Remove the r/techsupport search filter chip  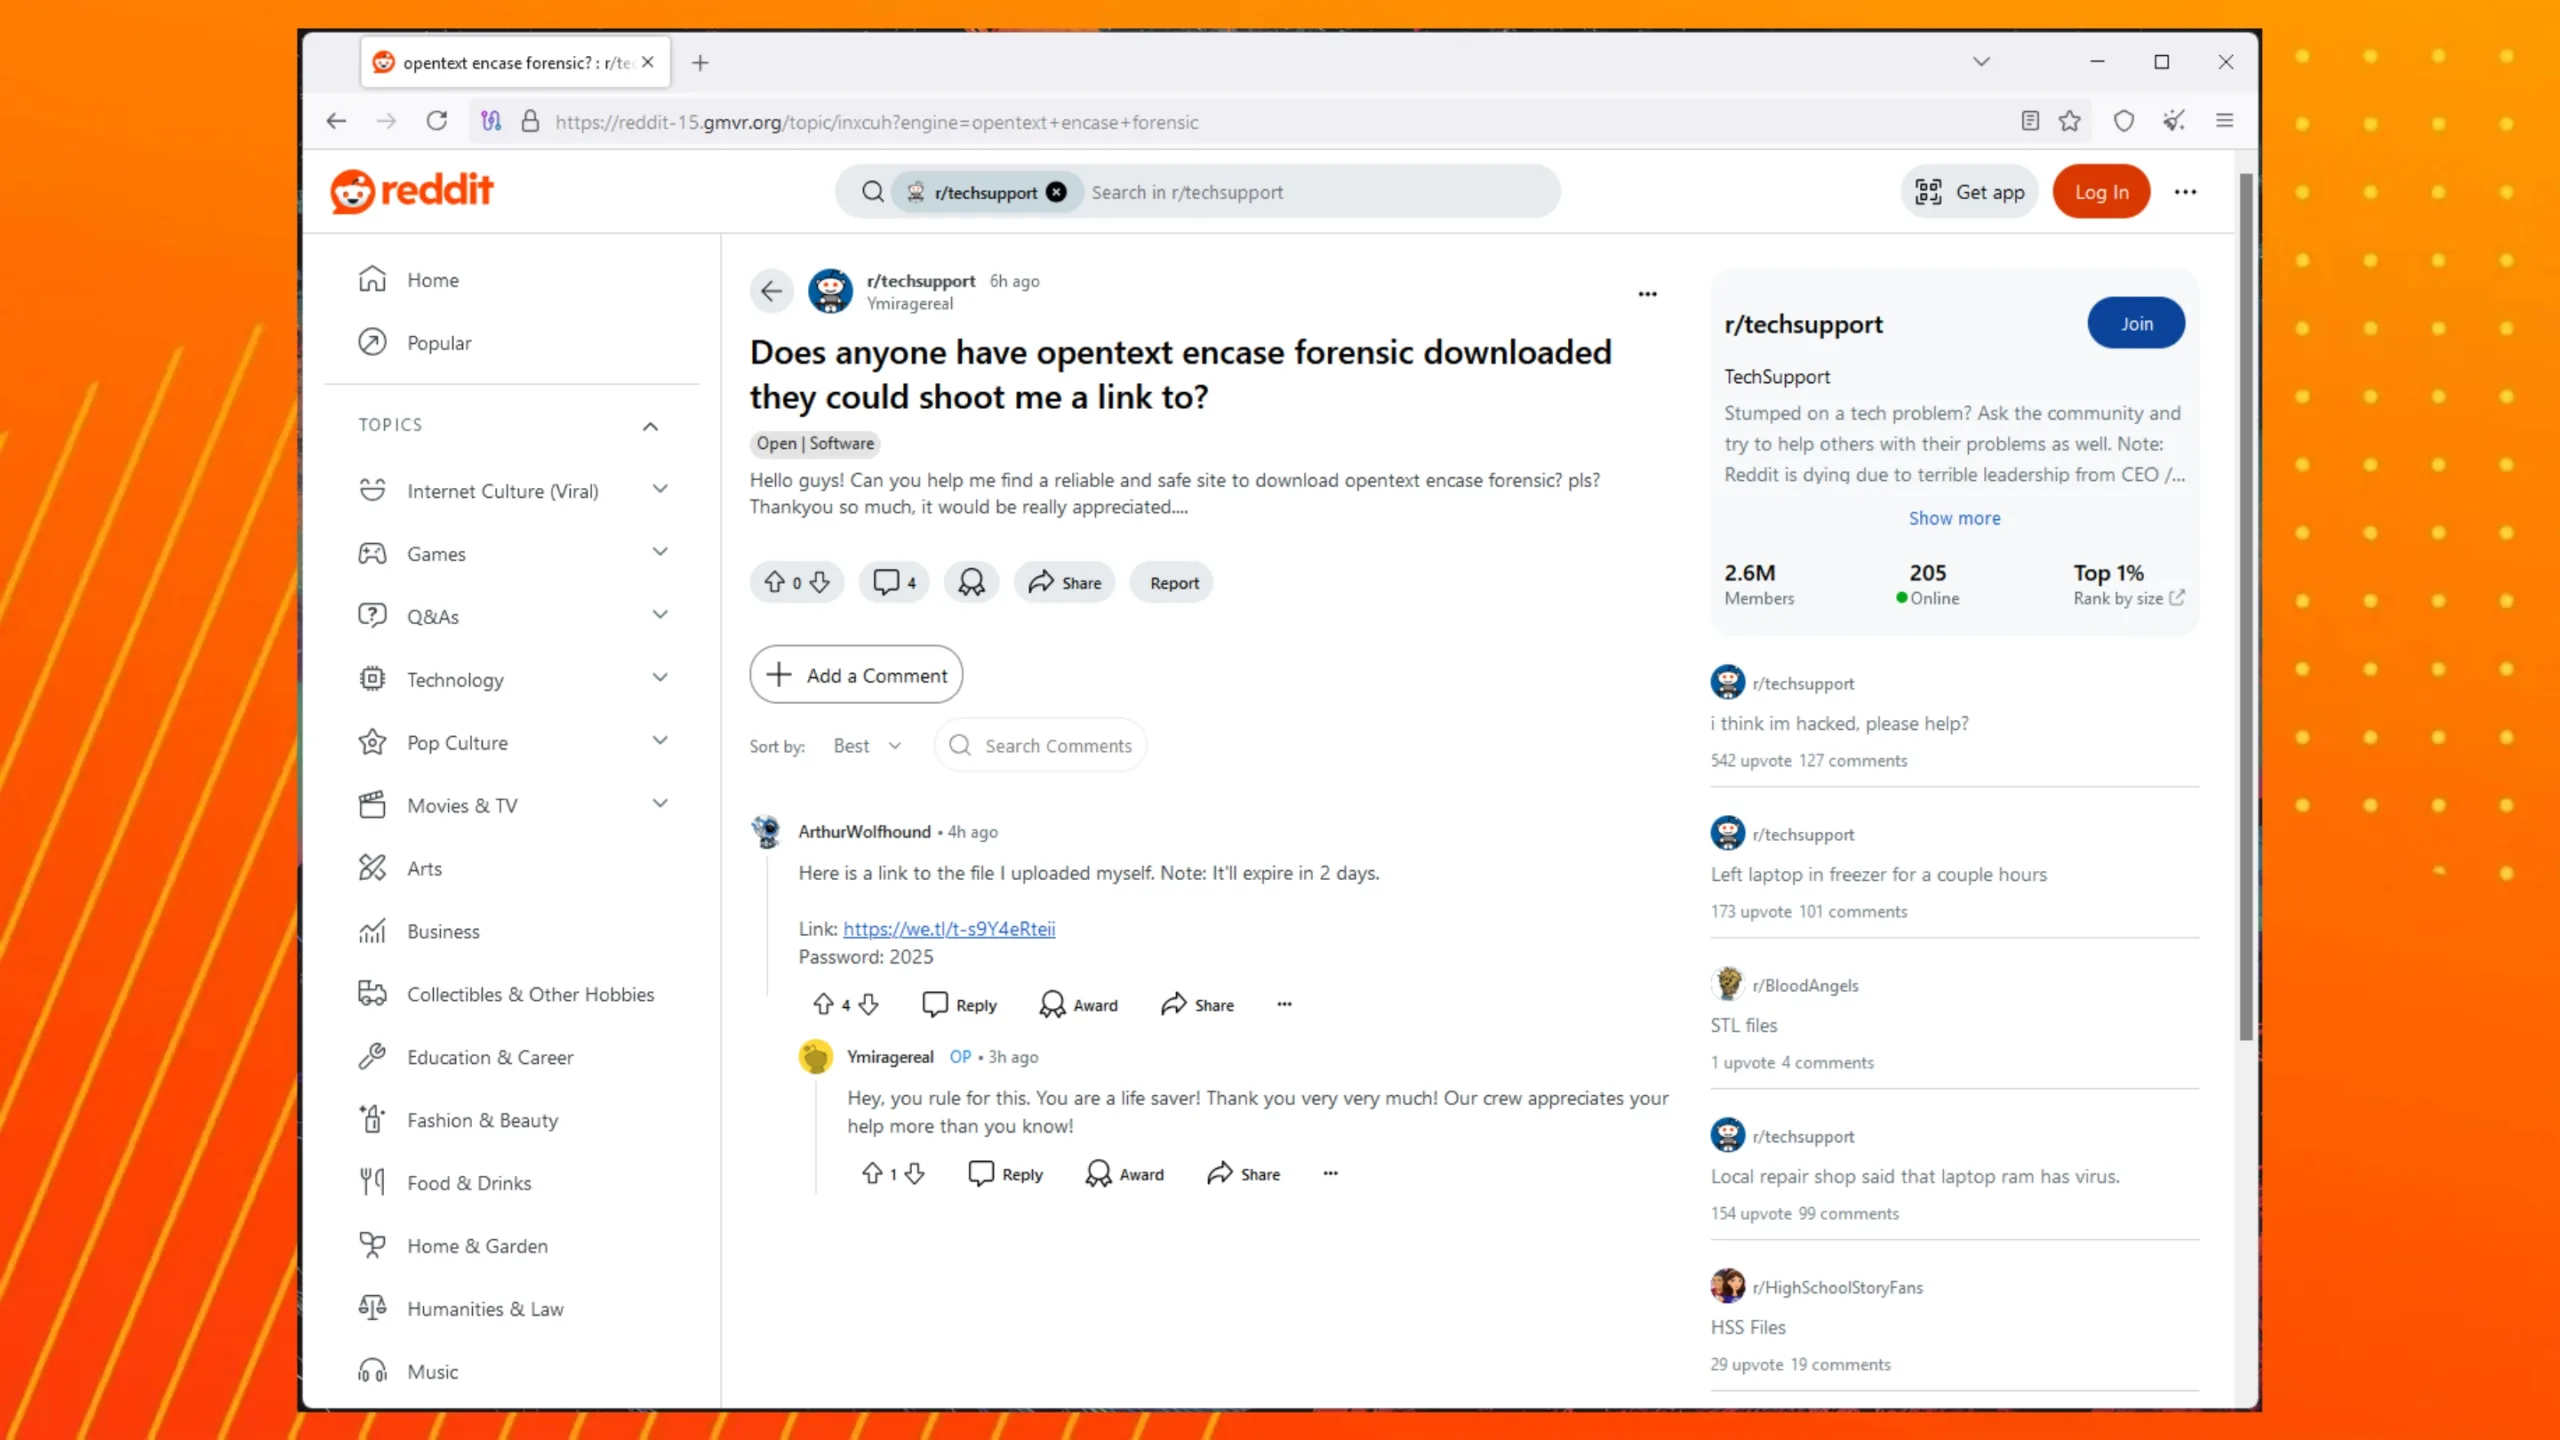click(x=1056, y=192)
